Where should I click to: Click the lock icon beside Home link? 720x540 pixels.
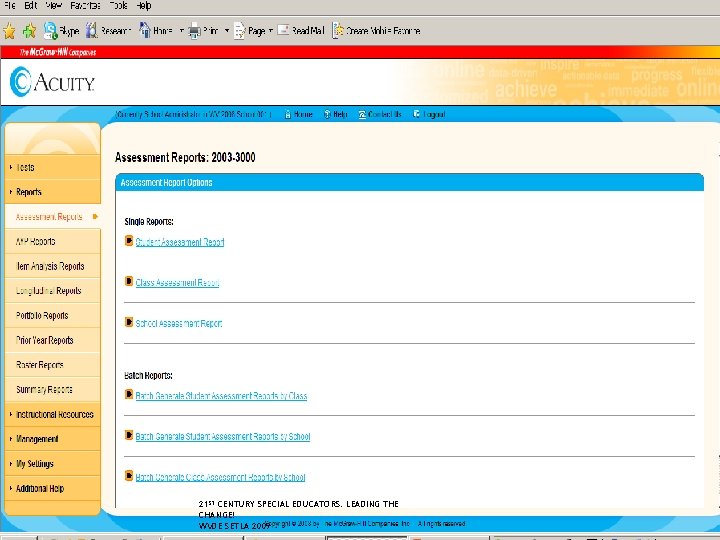point(288,114)
